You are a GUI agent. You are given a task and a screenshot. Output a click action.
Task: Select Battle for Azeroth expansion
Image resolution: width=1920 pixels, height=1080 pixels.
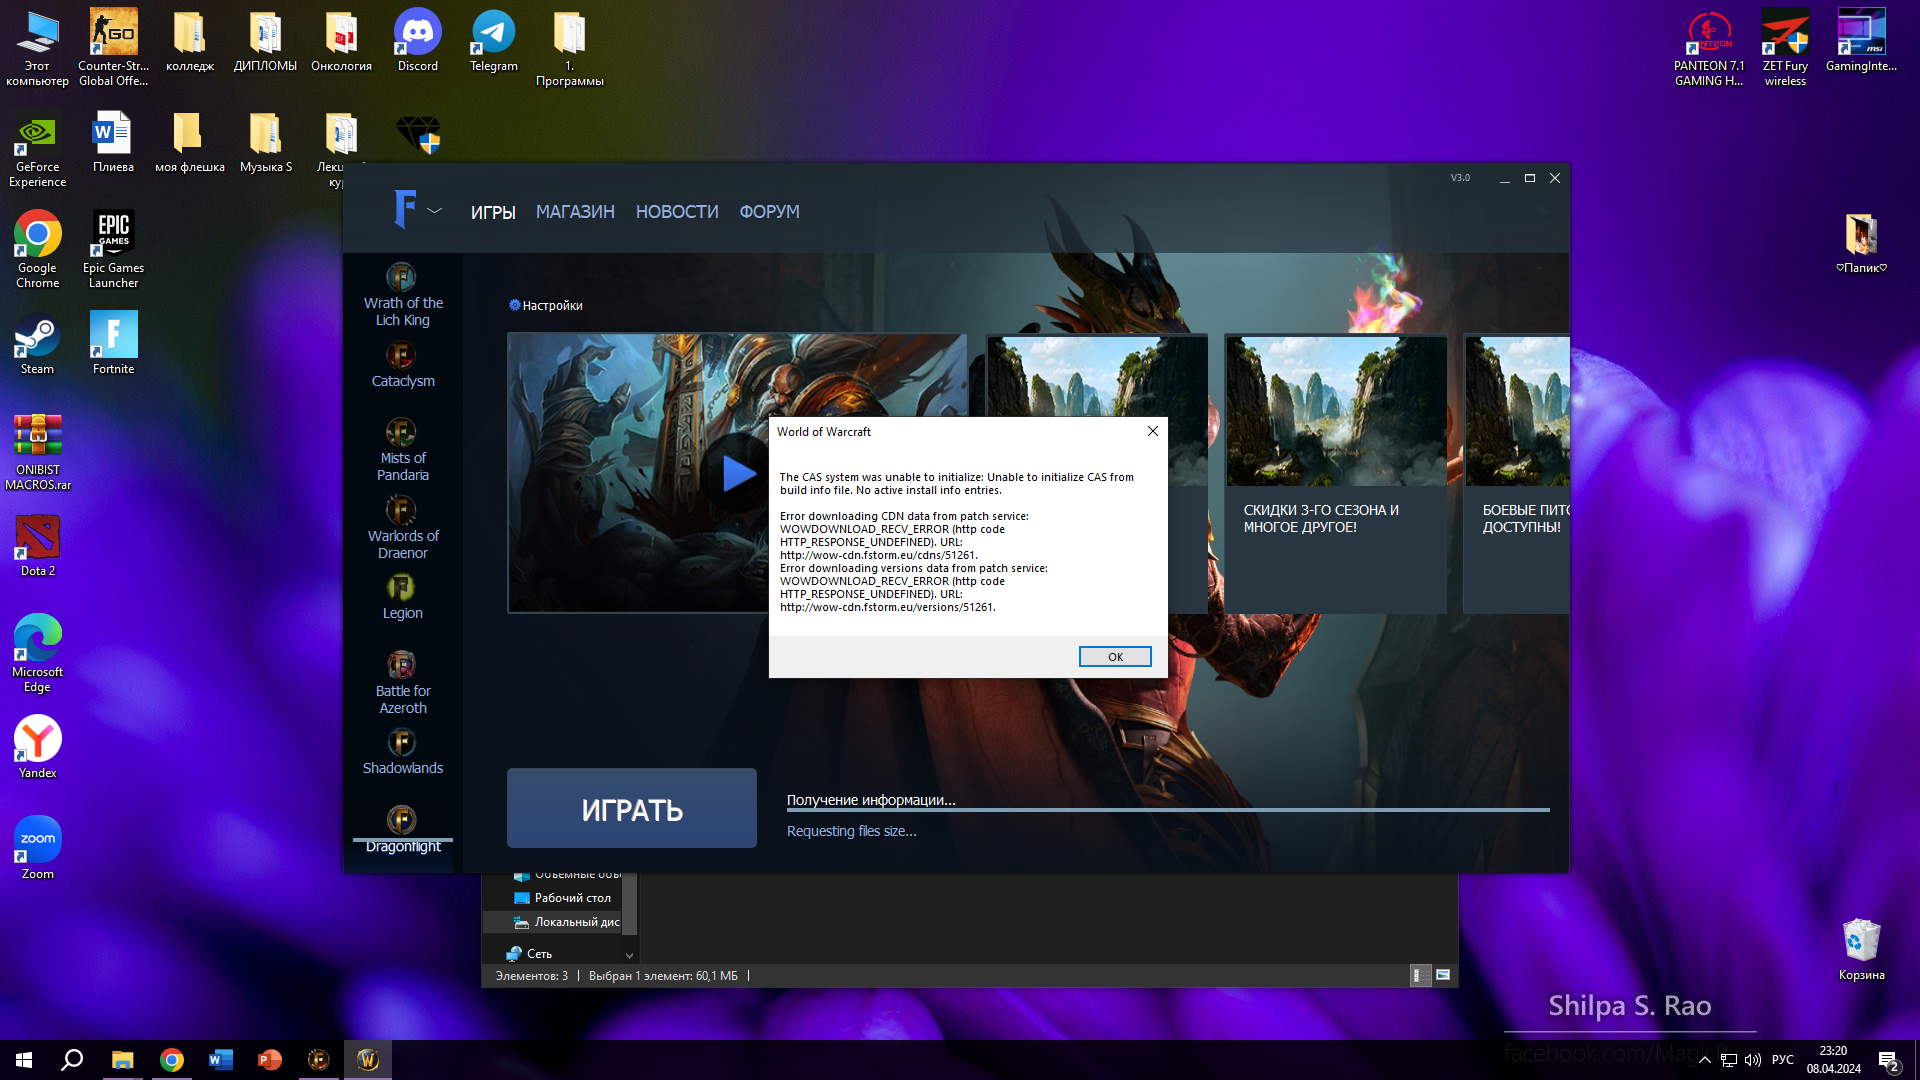[x=402, y=683]
